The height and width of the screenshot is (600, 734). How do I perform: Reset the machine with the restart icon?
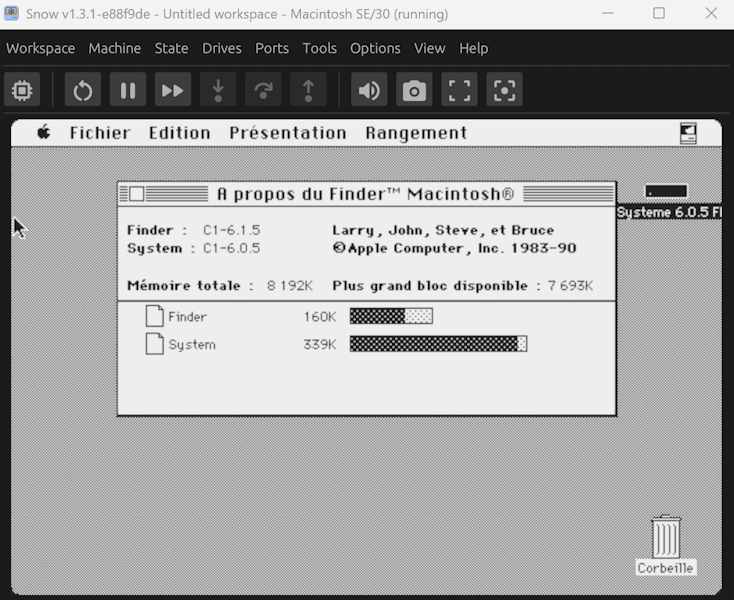(x=82, y=89)
